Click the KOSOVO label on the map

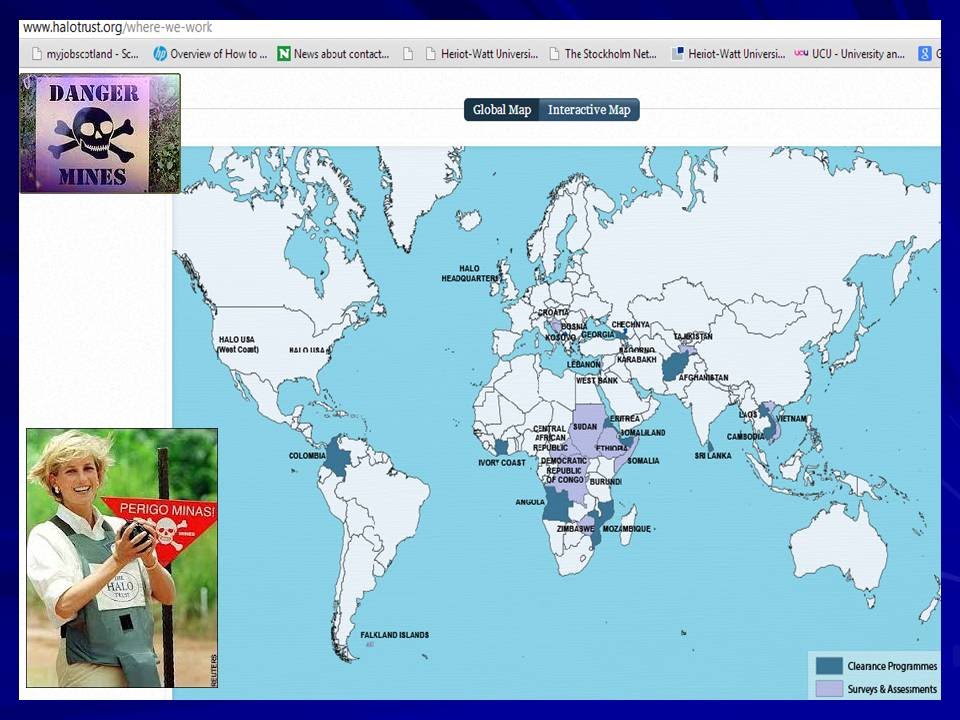tap(560, 337)
